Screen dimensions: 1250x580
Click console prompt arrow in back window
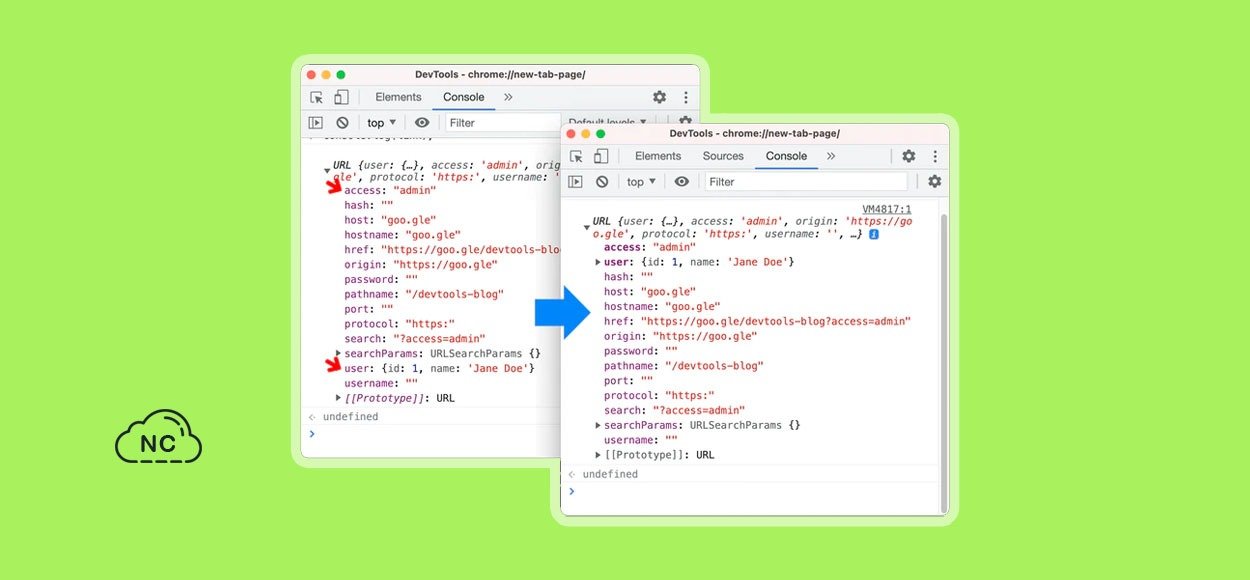pyautogui.click(x=311, y=433)
